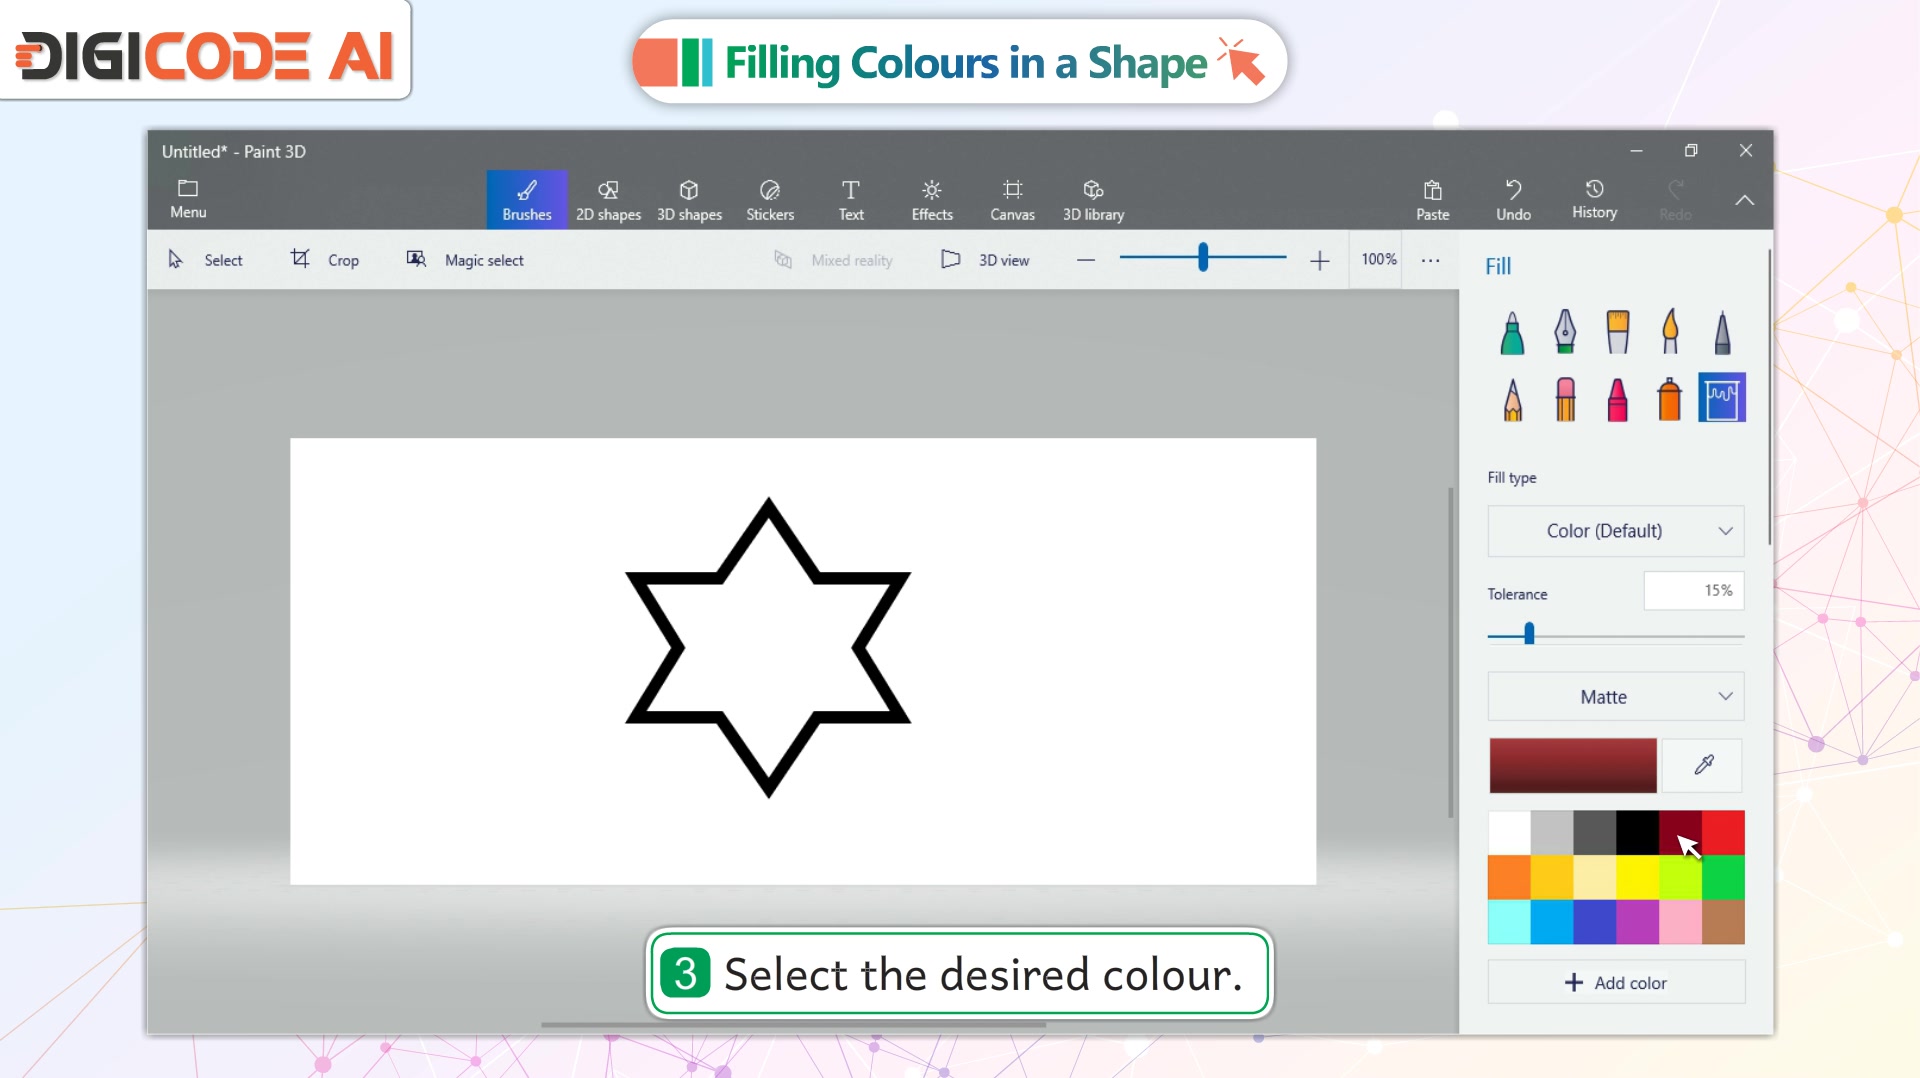Open the 3D library tab
This screenshot has width=1920, height=1078.
pos(1093,199)
